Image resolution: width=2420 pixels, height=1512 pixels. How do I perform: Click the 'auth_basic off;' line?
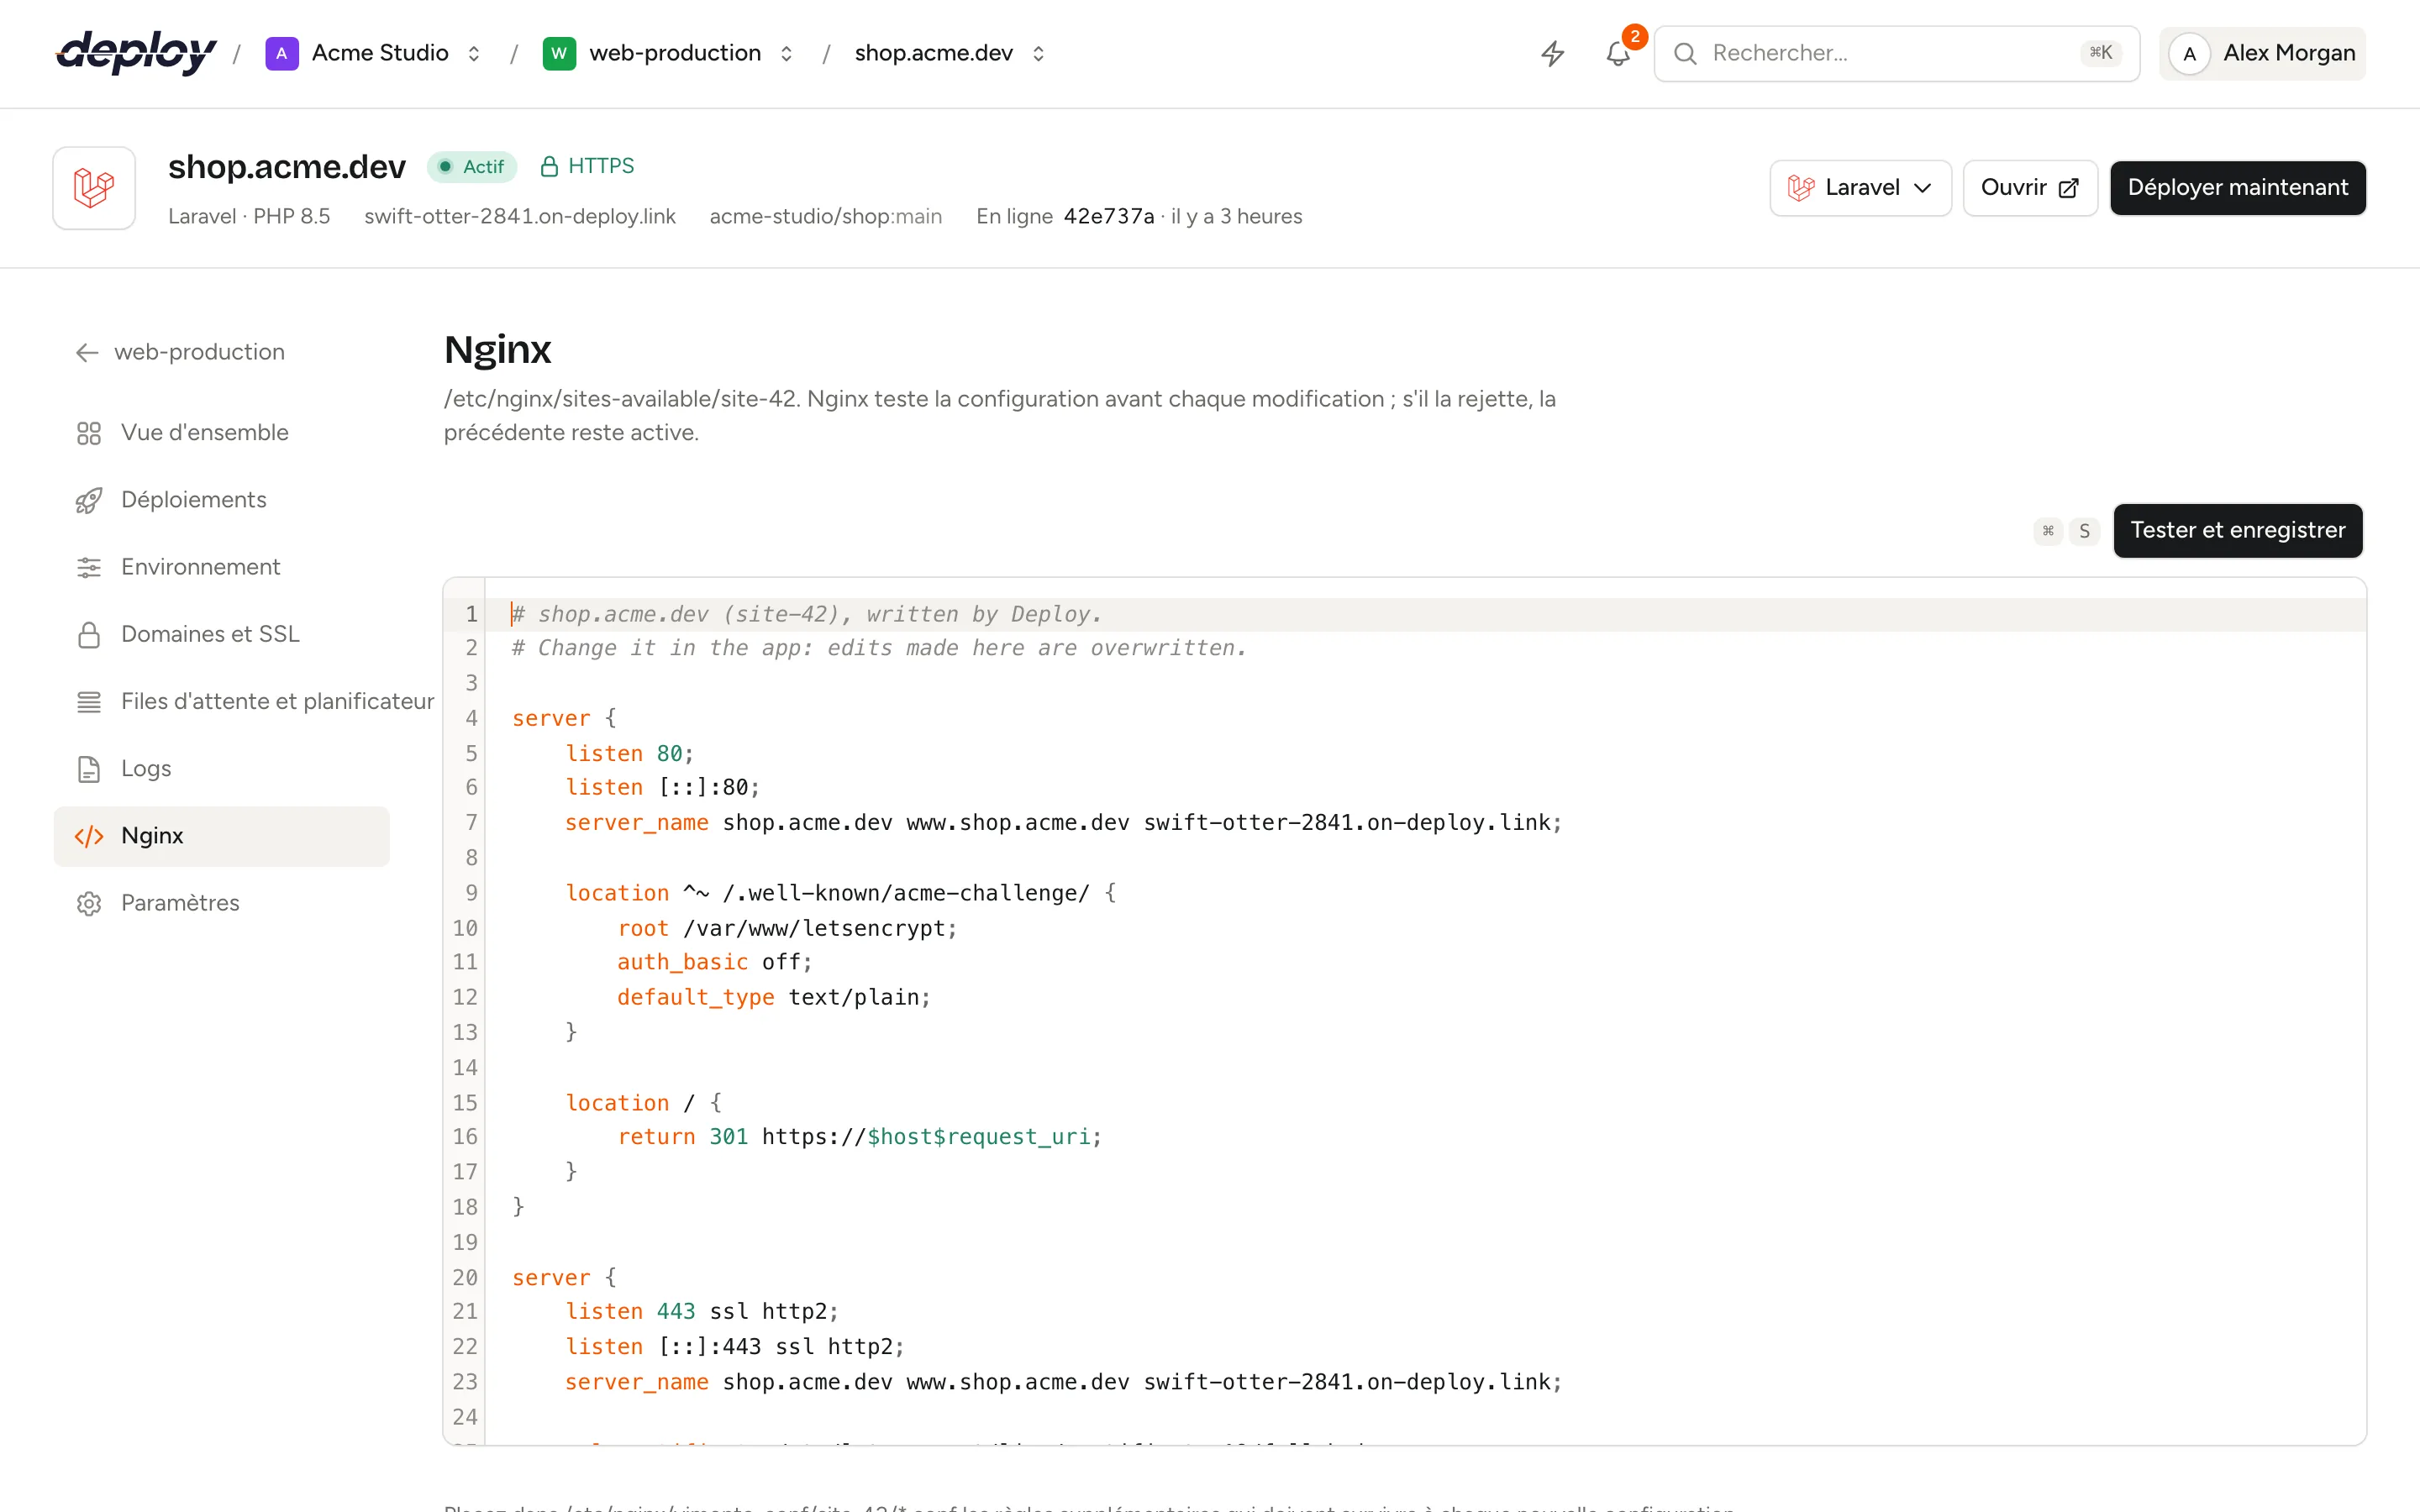click(x=715, y=962)
